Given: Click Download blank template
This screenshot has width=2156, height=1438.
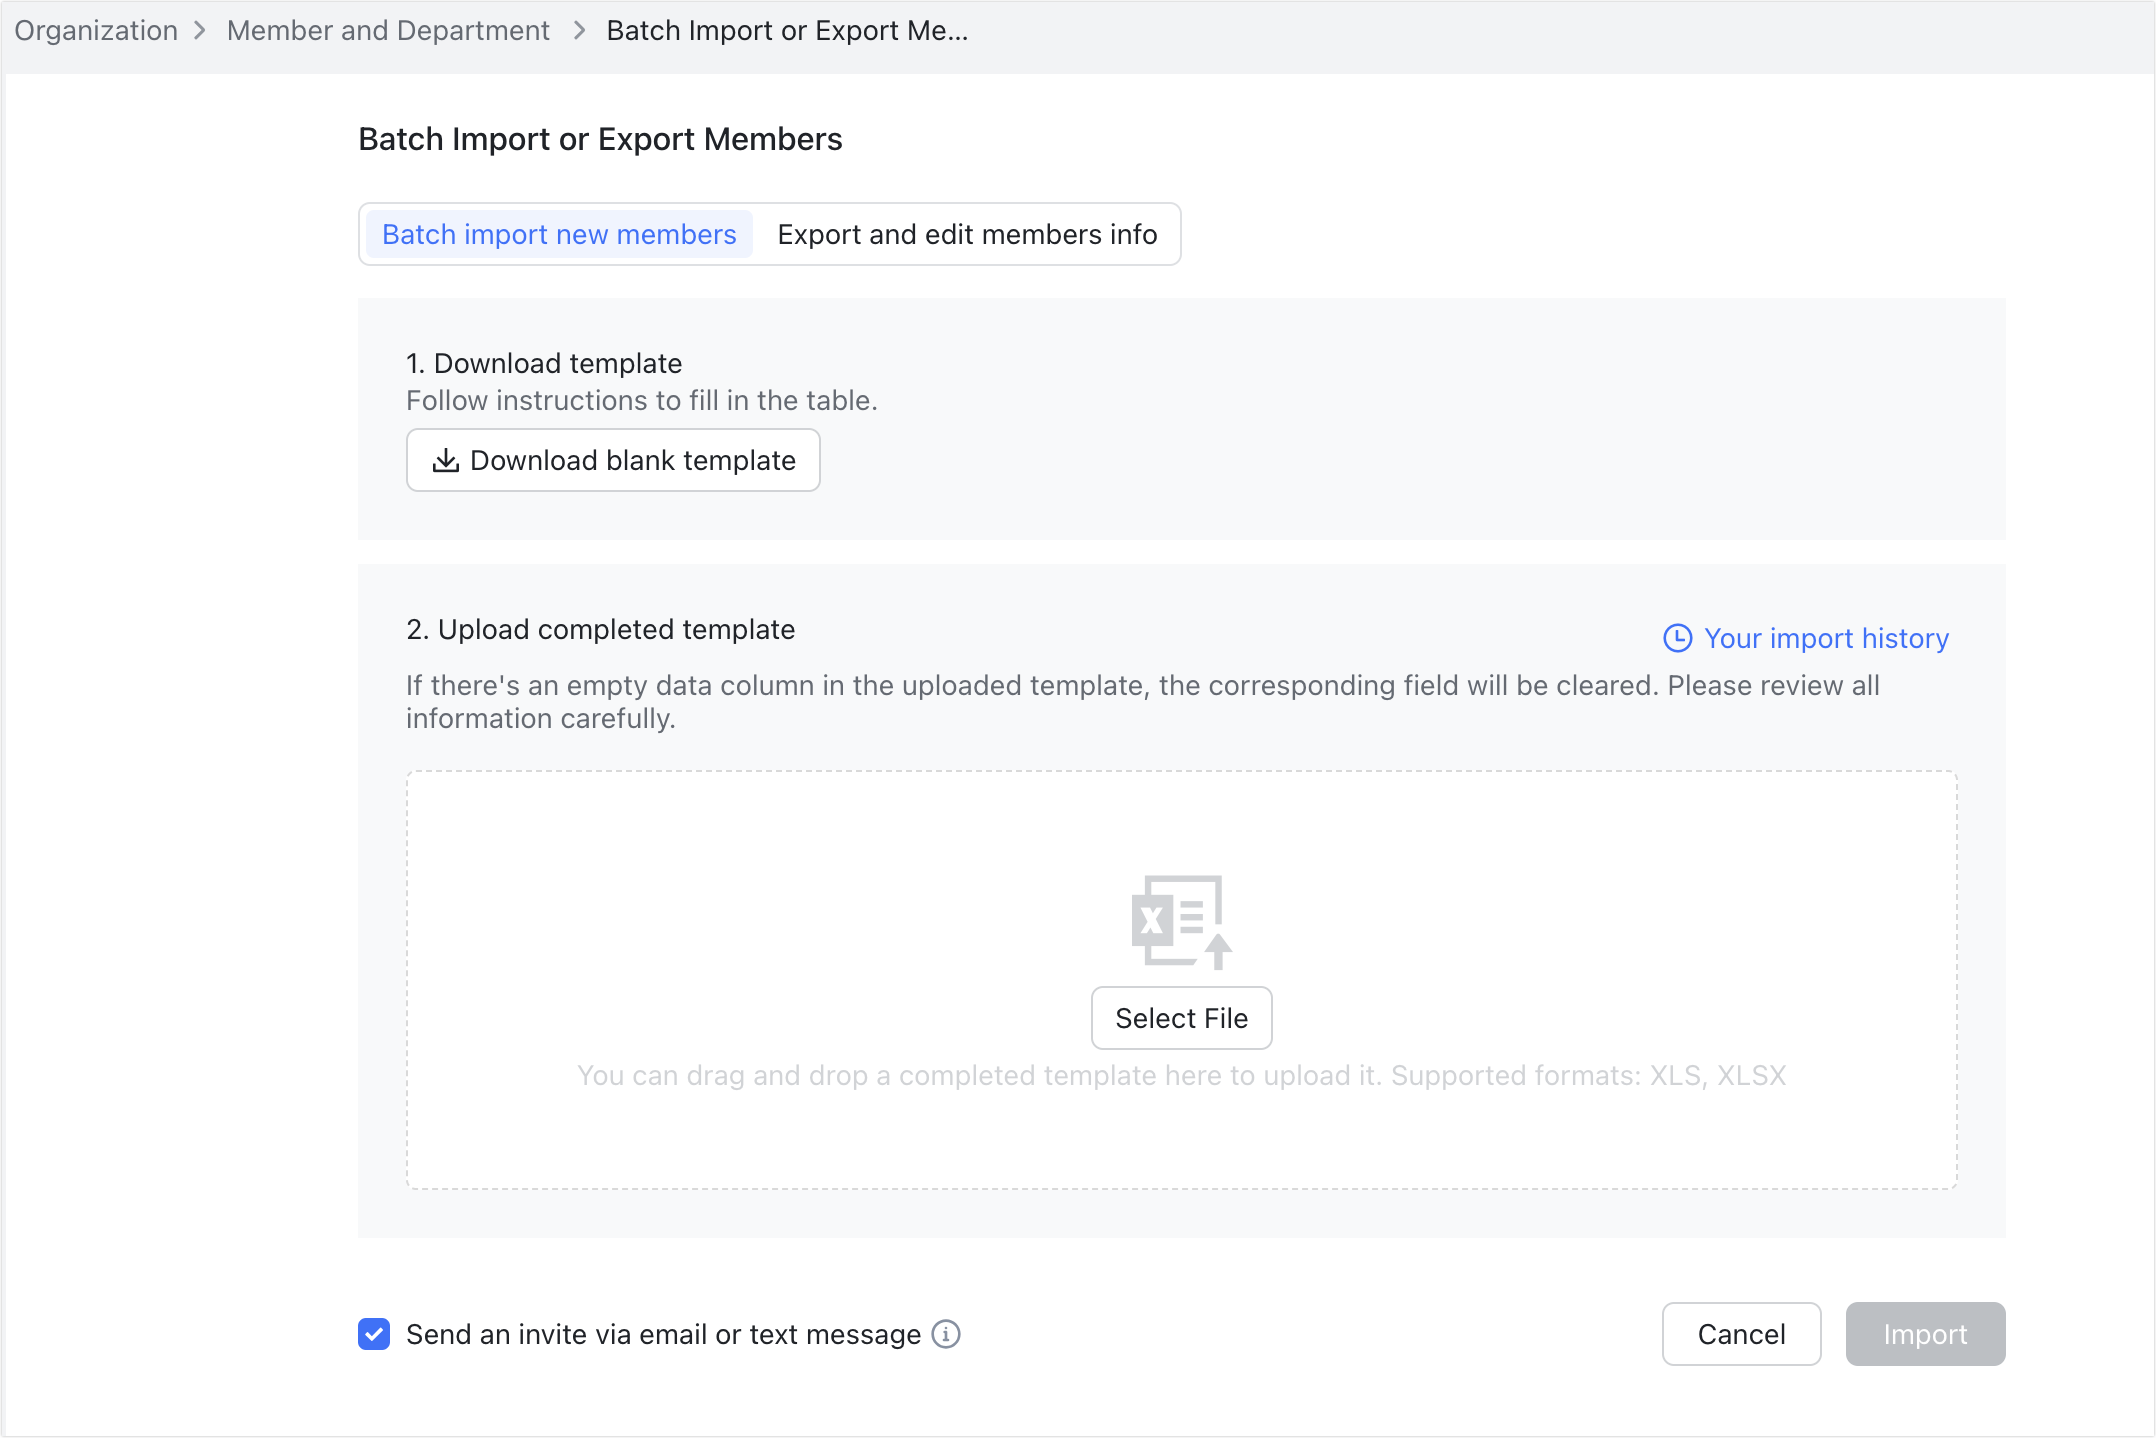Looking at the screenshot, I should click(x=613, y=460).
